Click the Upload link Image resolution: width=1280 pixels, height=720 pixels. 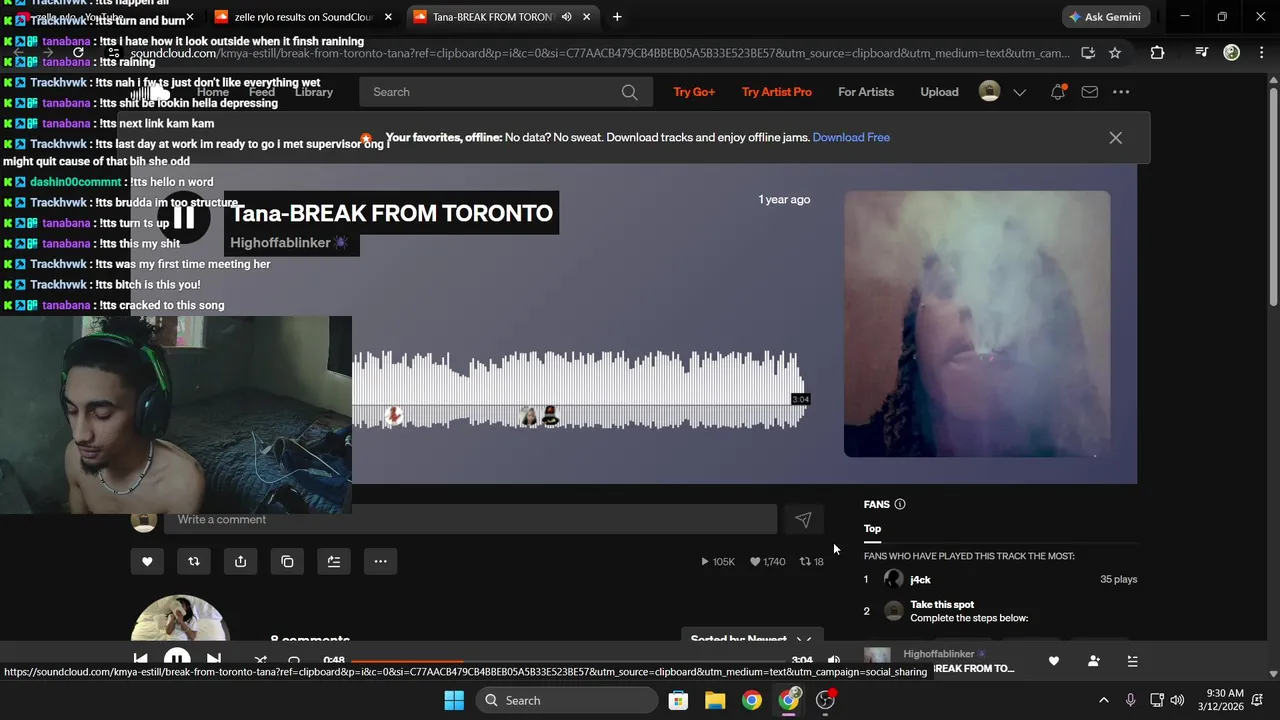[x=939, y=92]
